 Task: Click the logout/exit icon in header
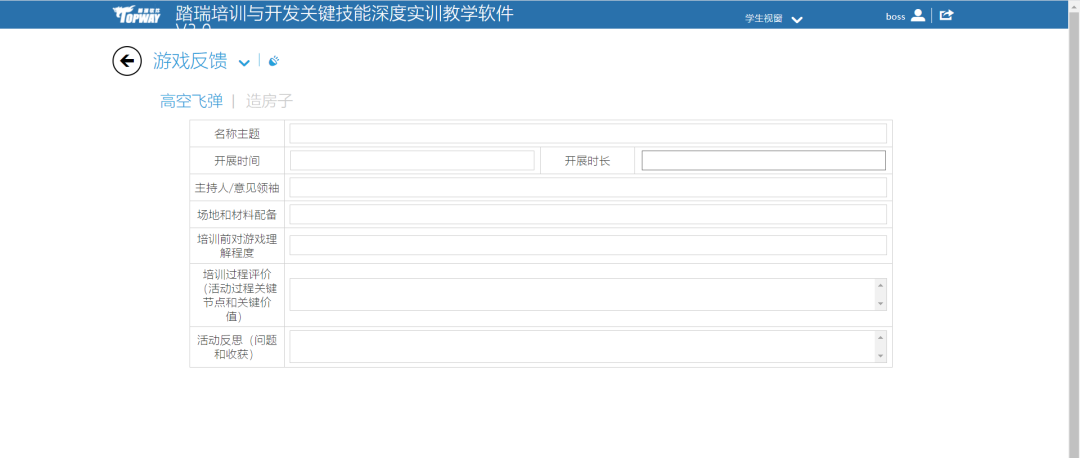[946, 15]
